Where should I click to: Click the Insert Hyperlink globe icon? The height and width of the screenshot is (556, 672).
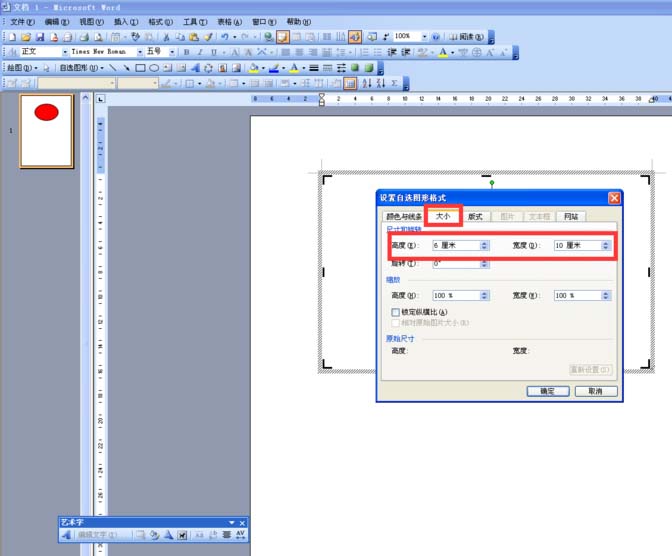click(268, 37)
